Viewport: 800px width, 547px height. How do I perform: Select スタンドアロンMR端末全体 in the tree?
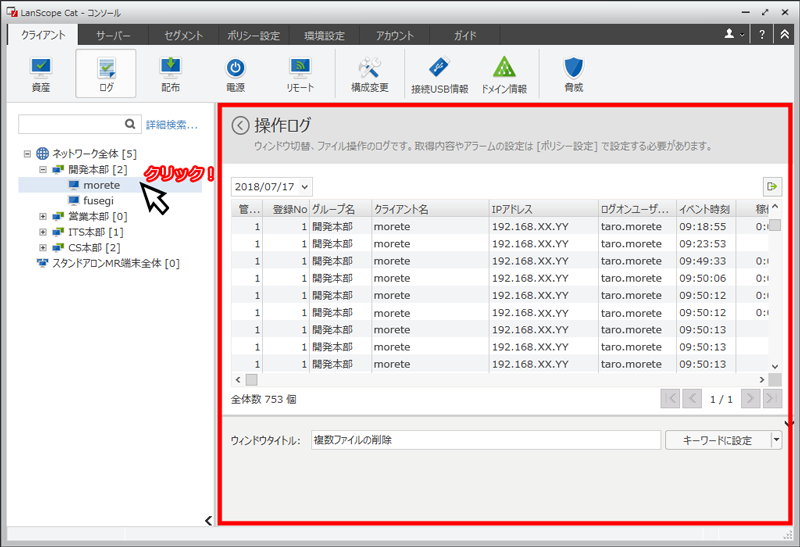click(116, 263)
